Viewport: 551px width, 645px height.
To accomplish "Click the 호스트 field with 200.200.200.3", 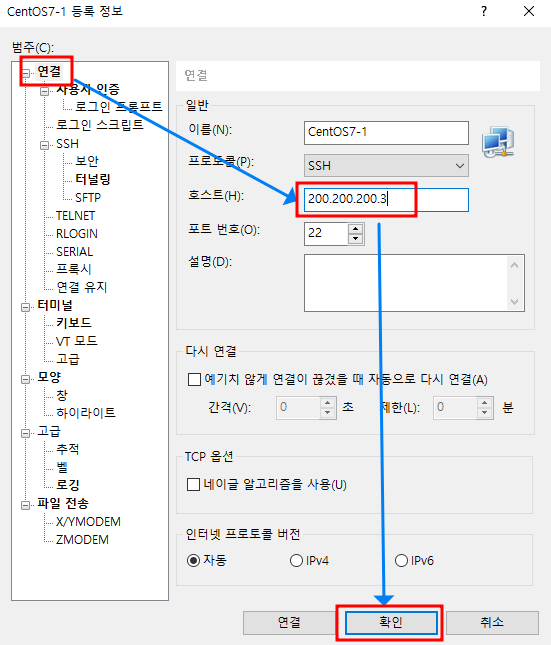I will tap(386, 200).
